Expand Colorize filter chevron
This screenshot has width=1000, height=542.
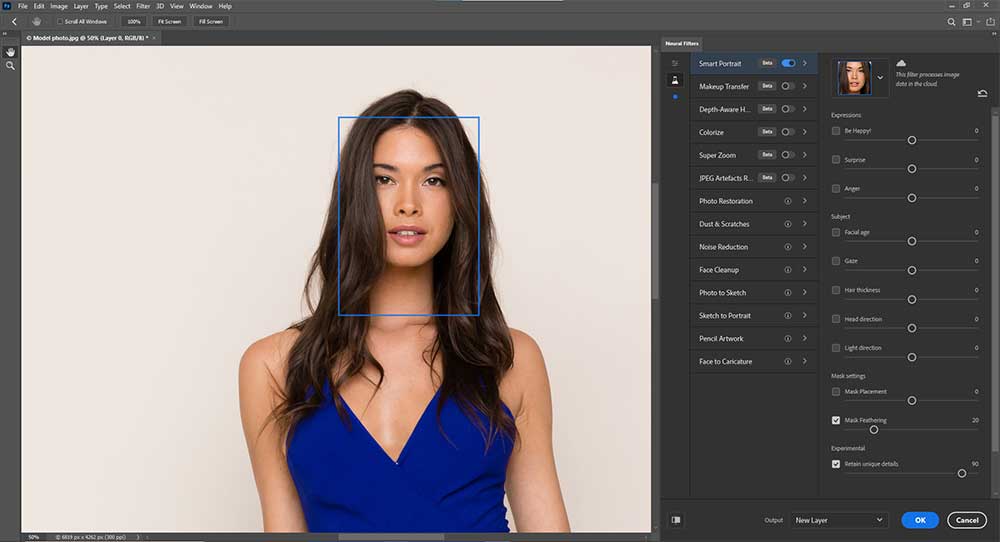click(805, 132)
